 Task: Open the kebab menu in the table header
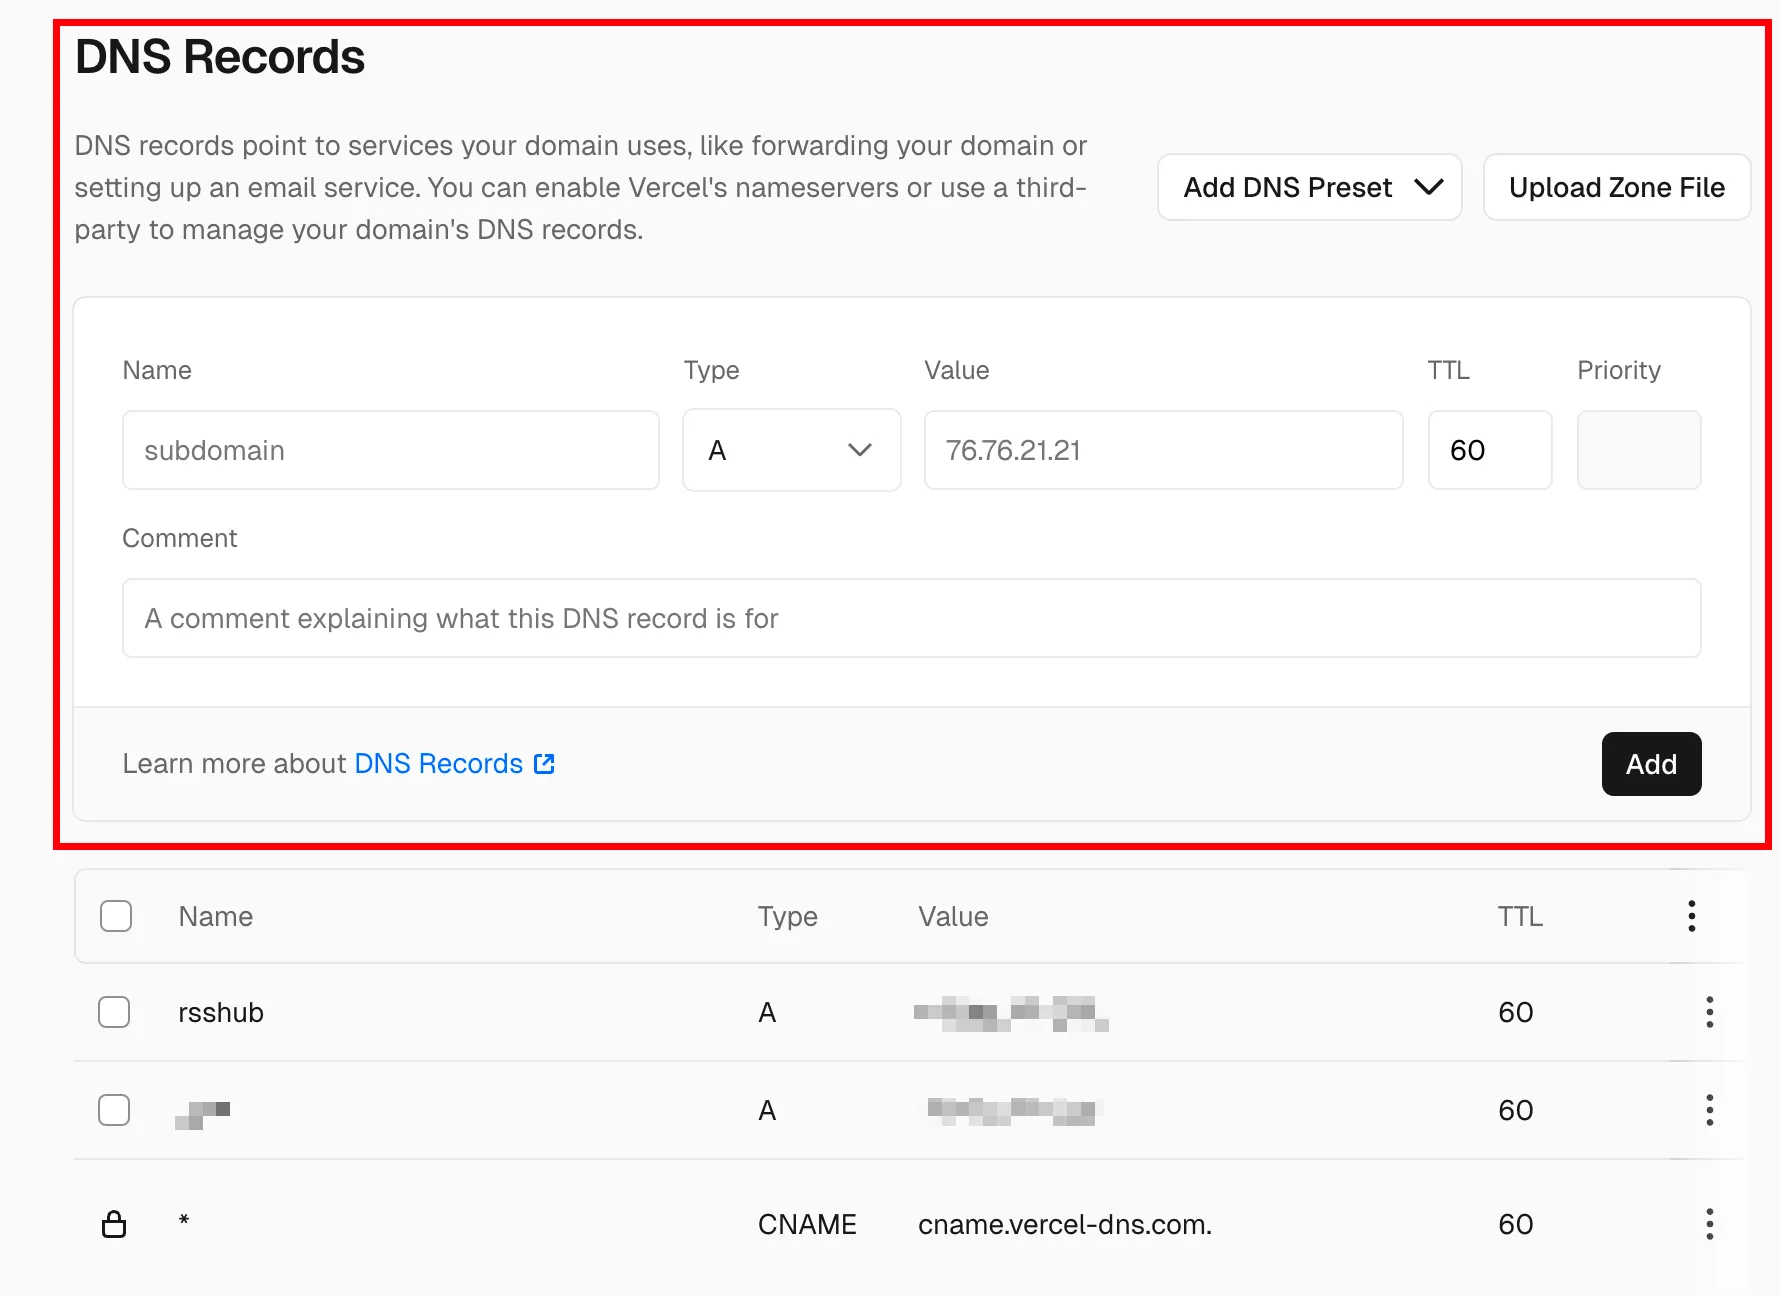[1691, 916]
